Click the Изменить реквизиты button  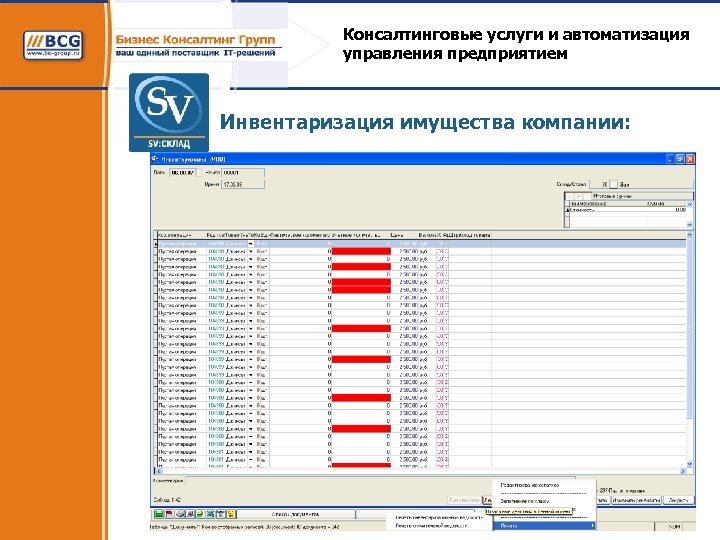pos(636,500)
